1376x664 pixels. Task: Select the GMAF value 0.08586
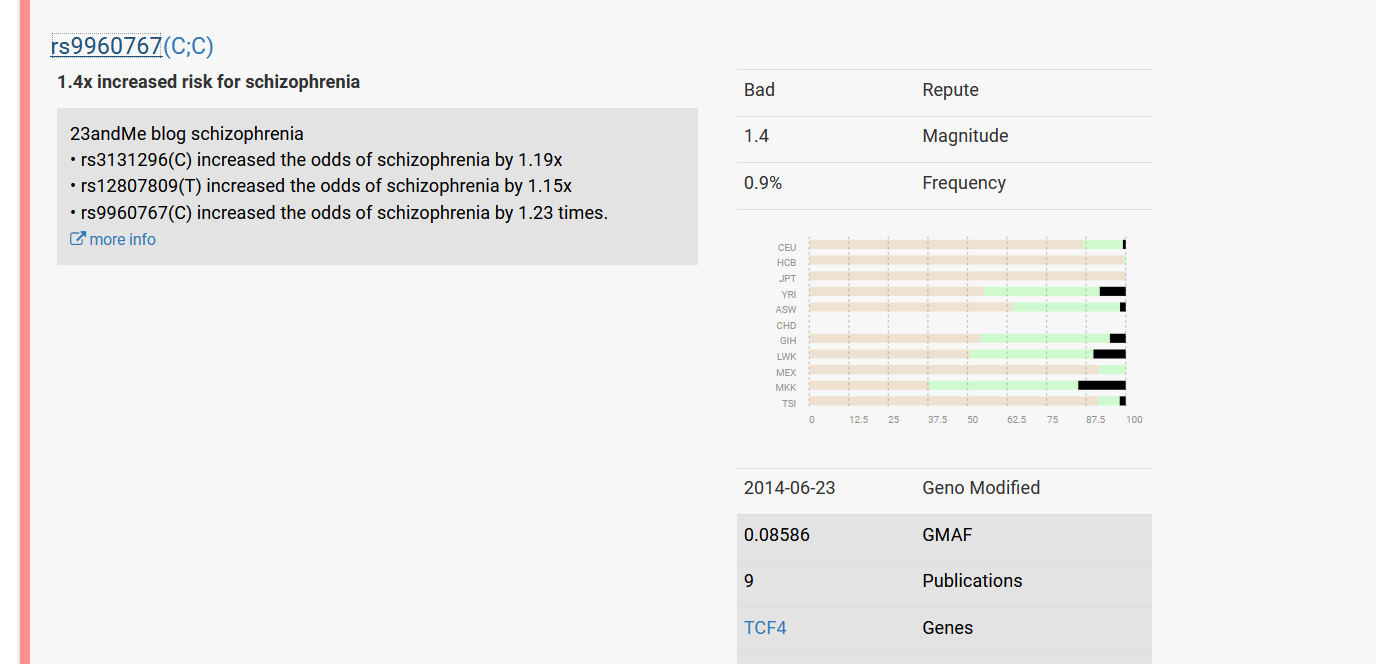point(777,535)
